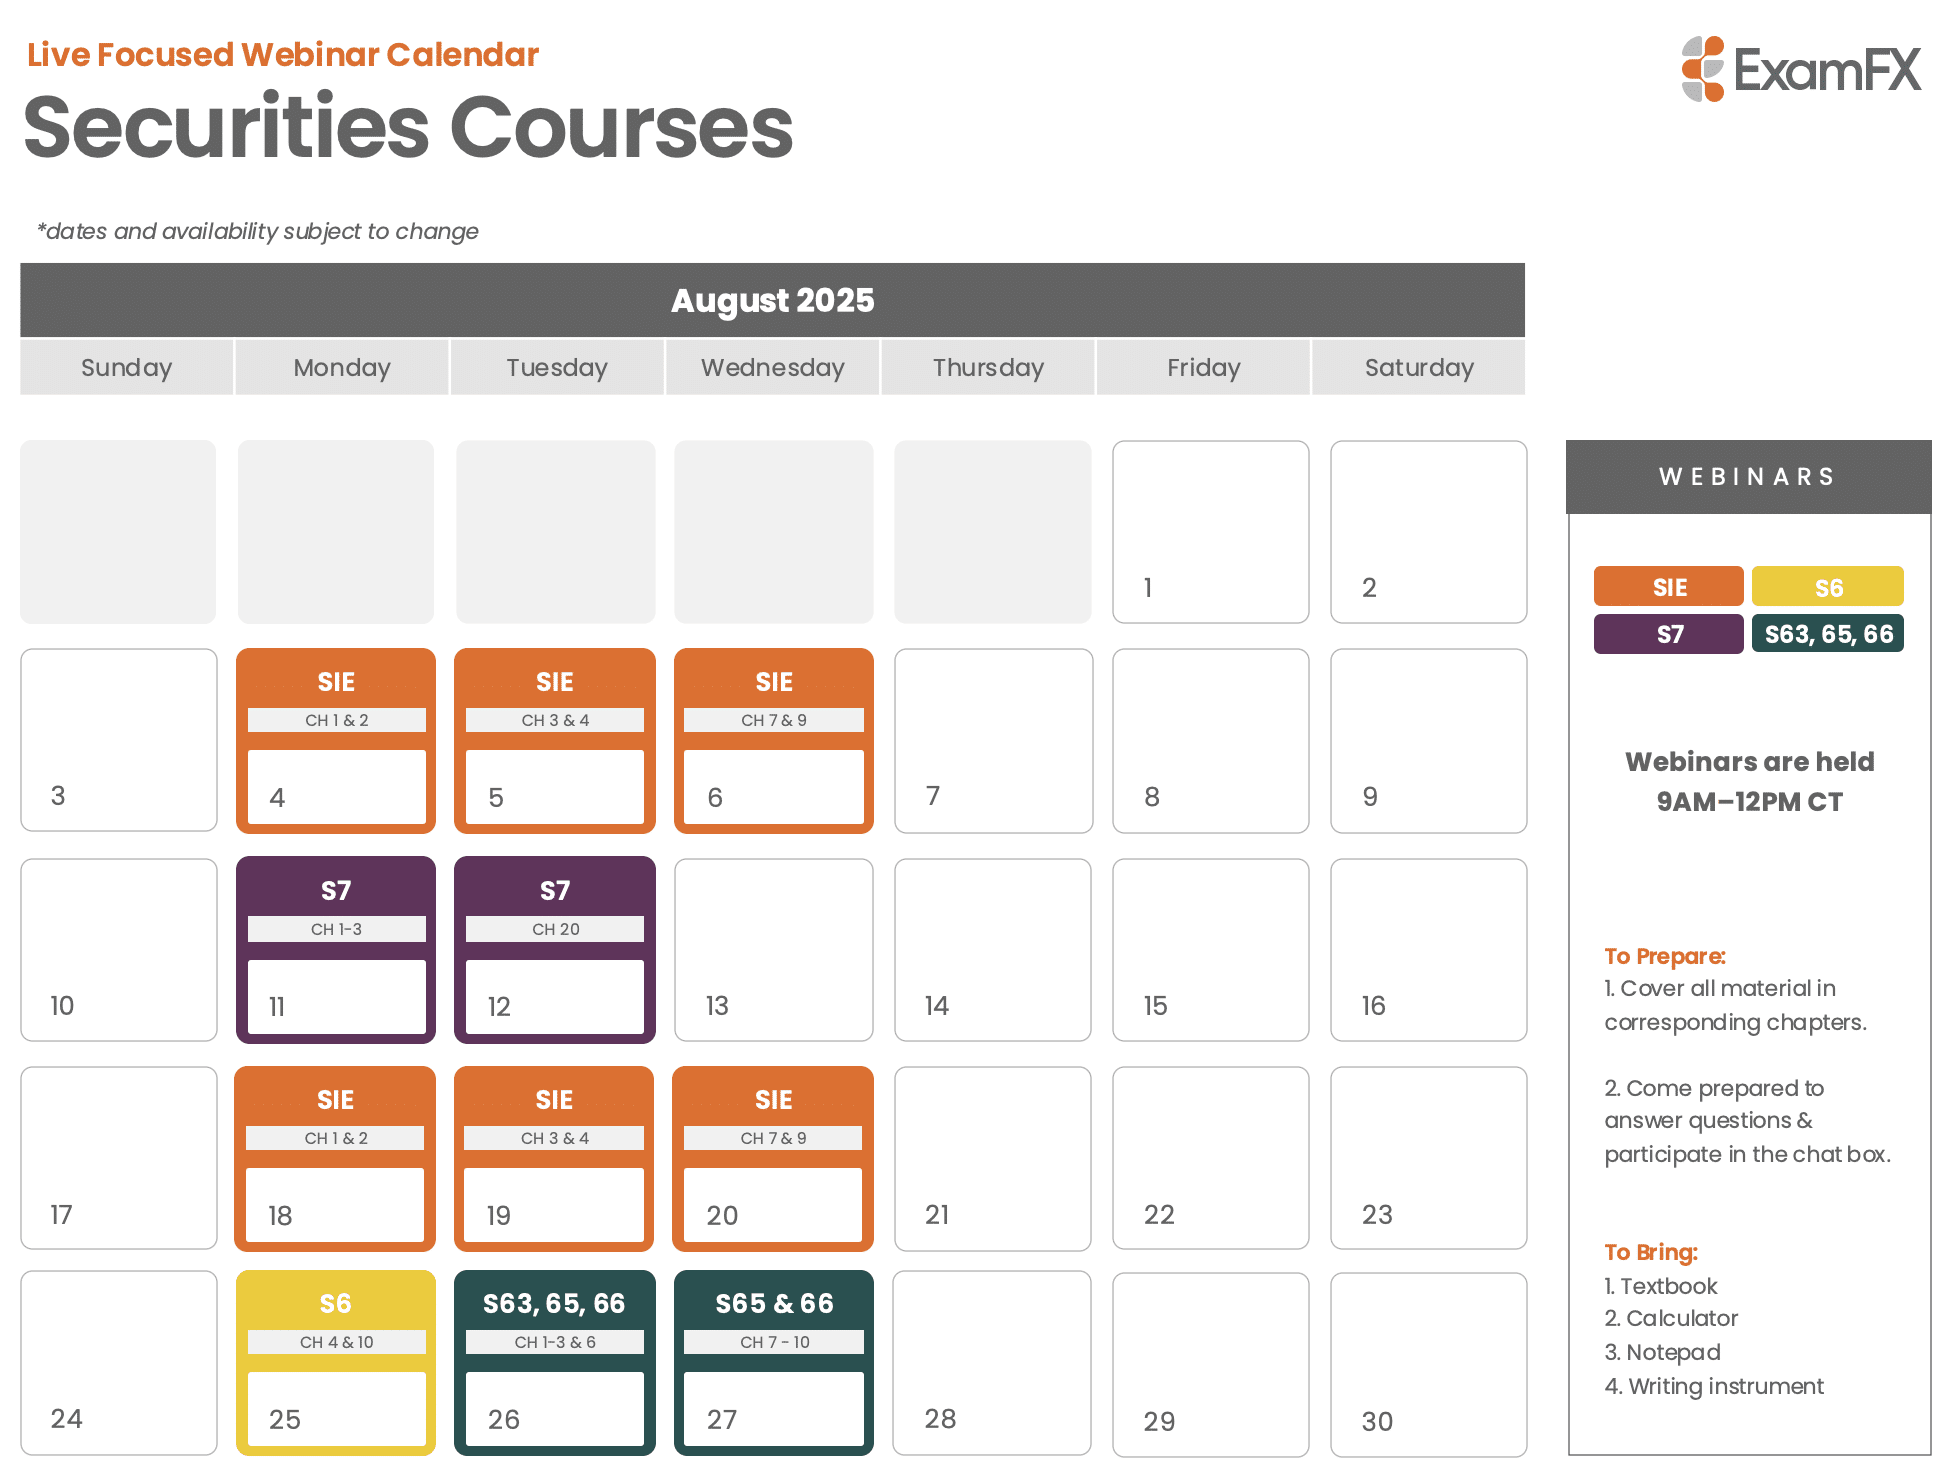Select the S7 CH 20 session on August 12
This screenshot has width=1952, height=1476.
coord(555,950)
